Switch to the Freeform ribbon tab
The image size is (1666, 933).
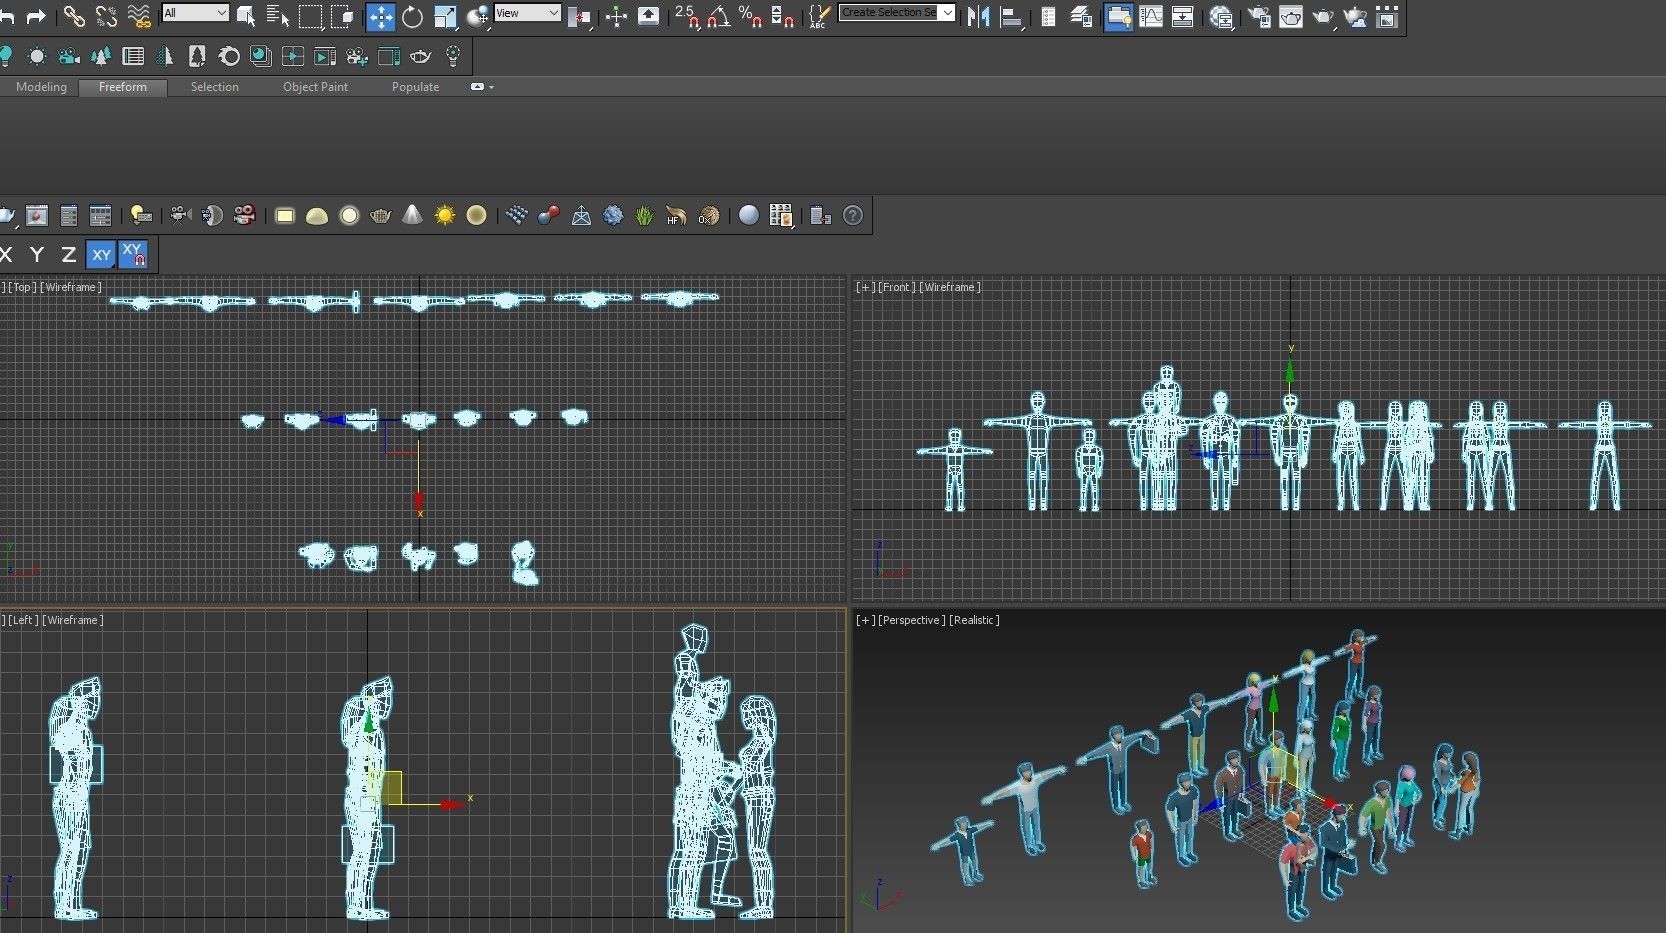123,87
